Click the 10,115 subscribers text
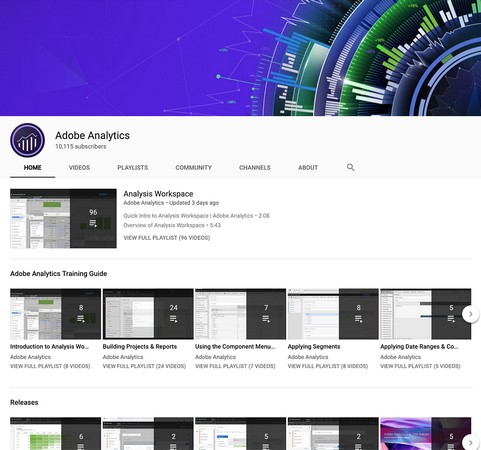 click(81, 146)
